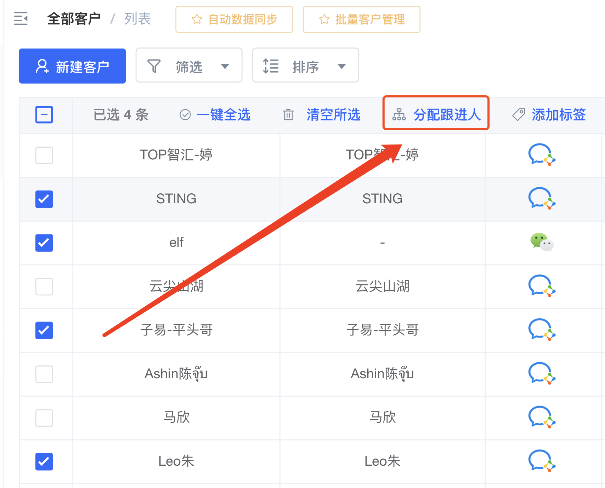Click WeCom chat icon for 马欣

click(x=542, y=417)
